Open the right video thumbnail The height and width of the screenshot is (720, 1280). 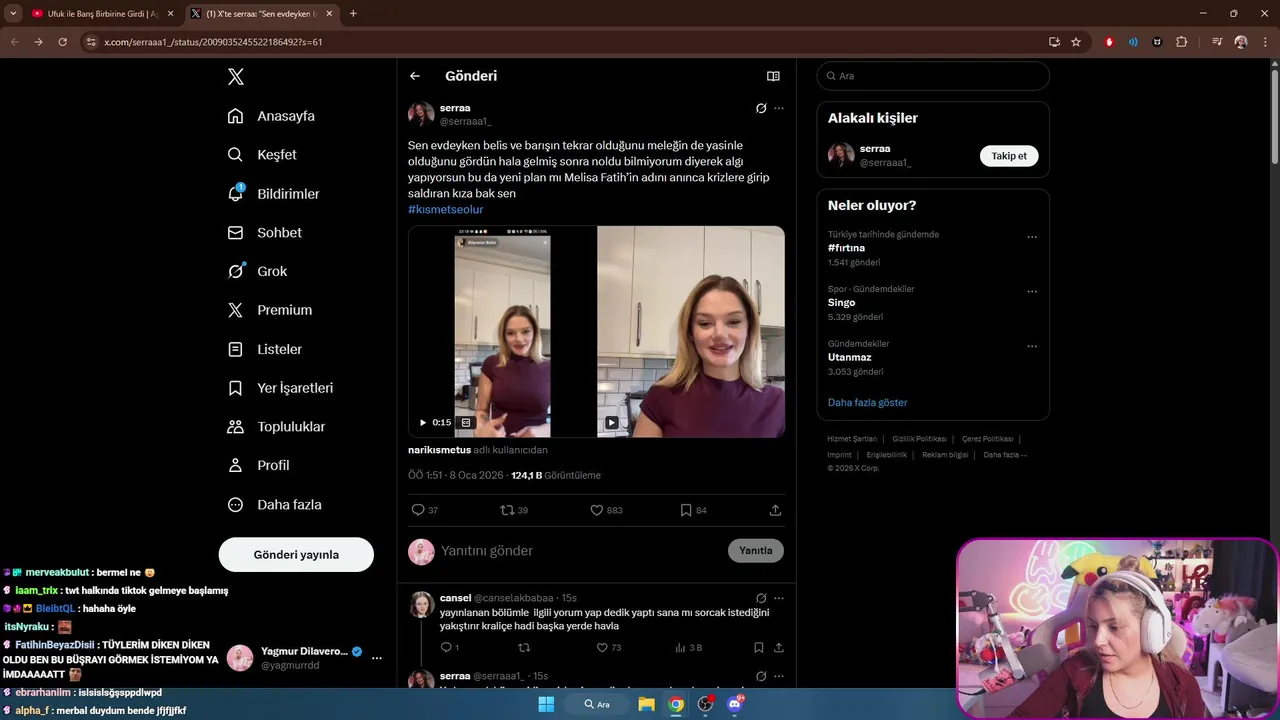click(691, 332)
